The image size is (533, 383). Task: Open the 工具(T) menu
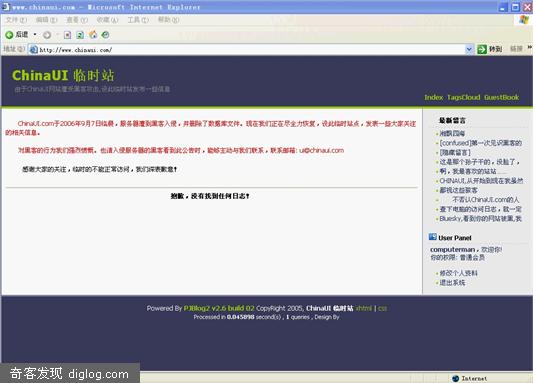[138, 20]
